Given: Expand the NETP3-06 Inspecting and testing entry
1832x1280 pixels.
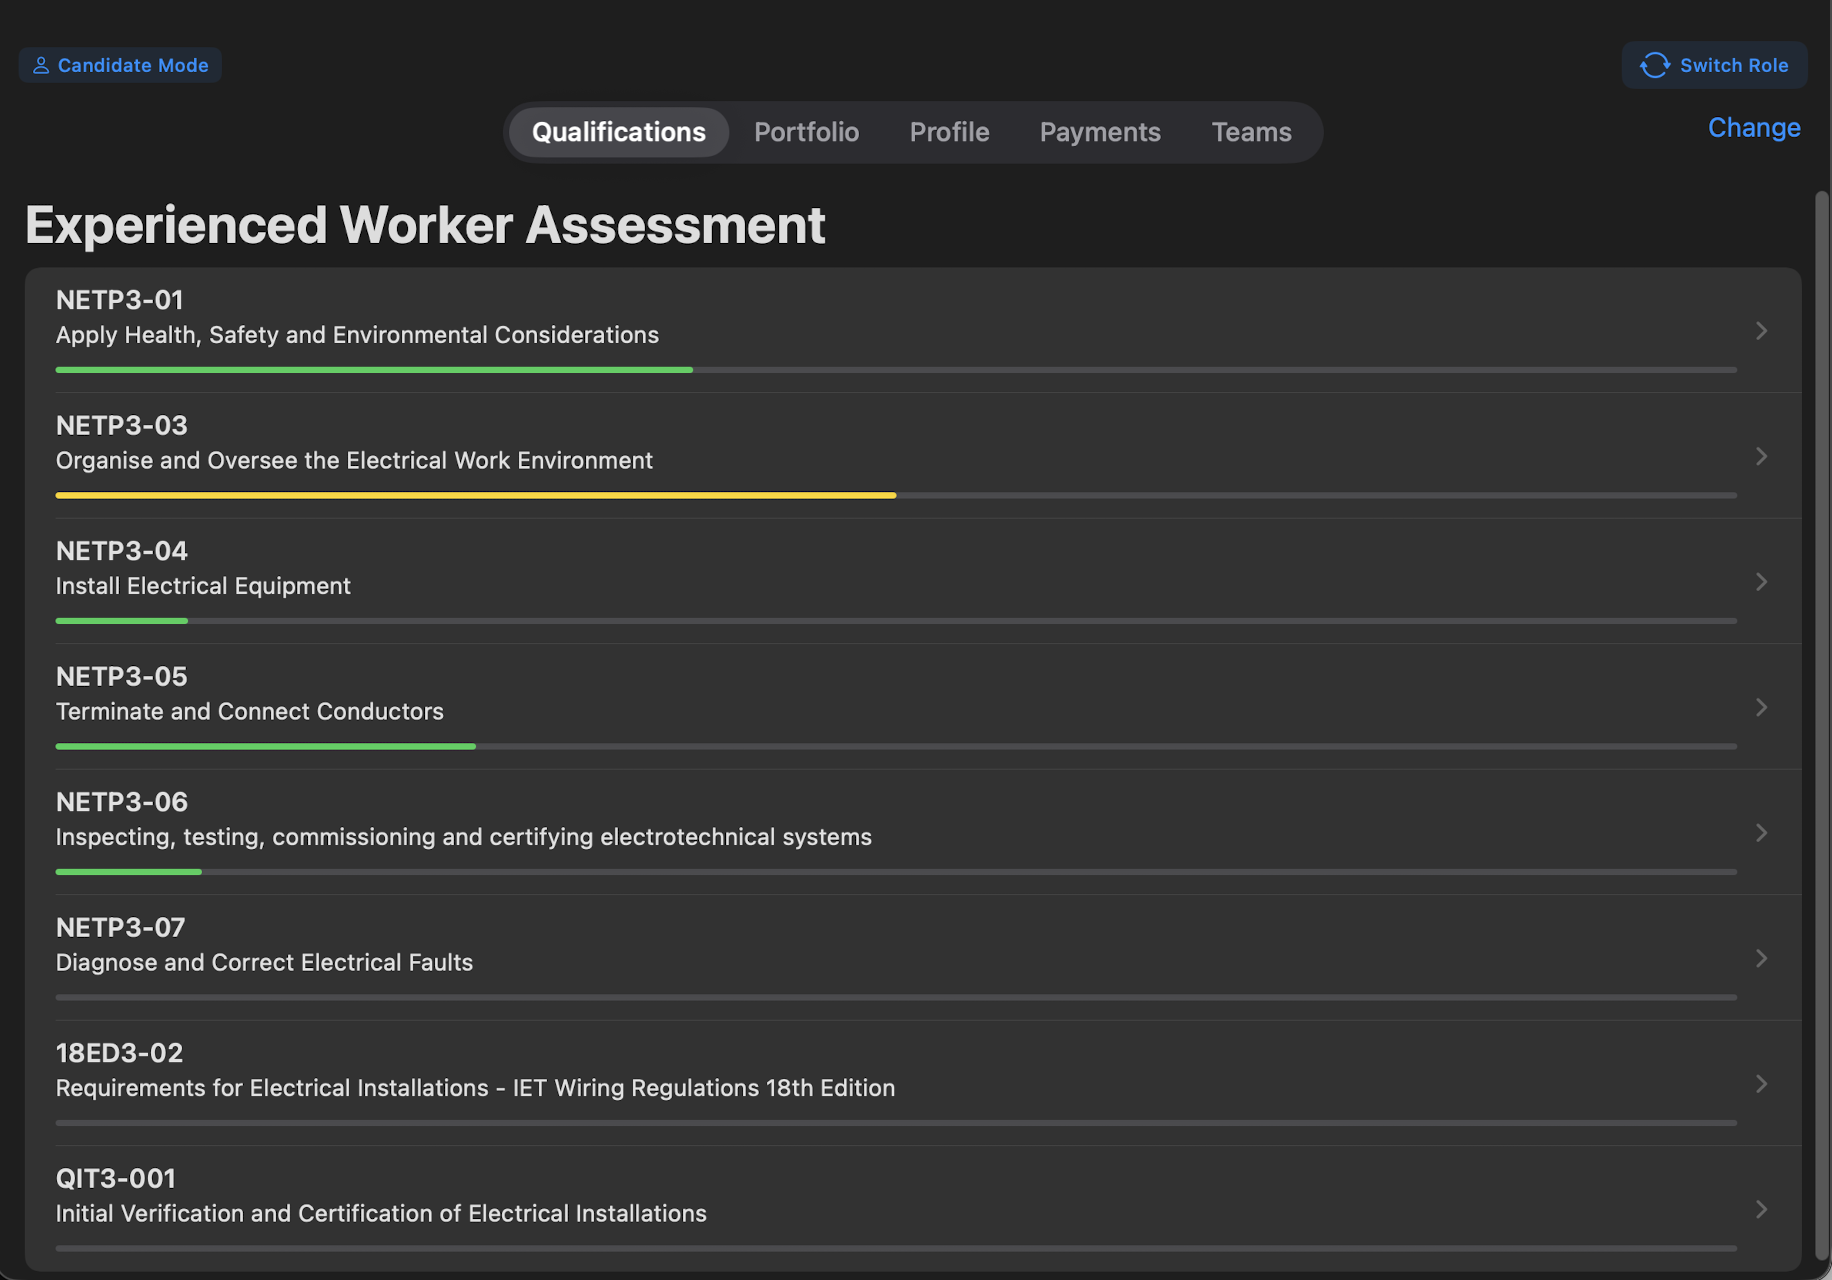Looking at the screenshot, I should pos(1761,833).
